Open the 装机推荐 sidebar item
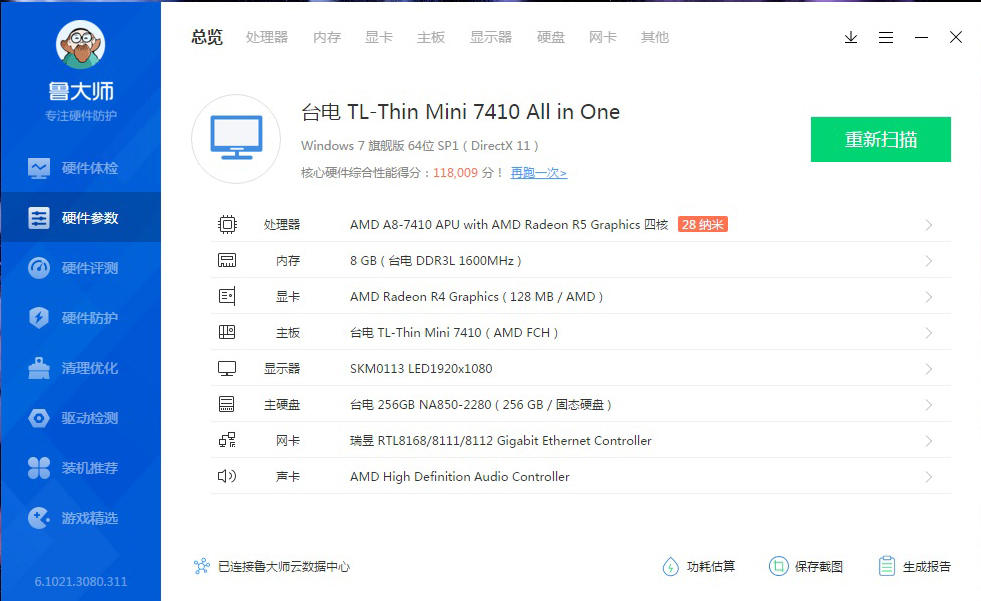The image size is (981, 601). (x=80, y=467)
